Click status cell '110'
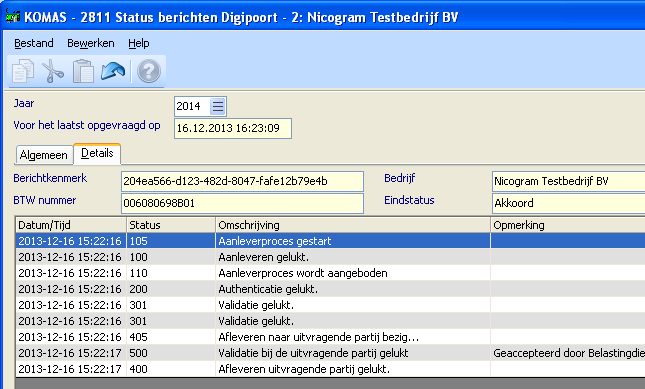 171,273
